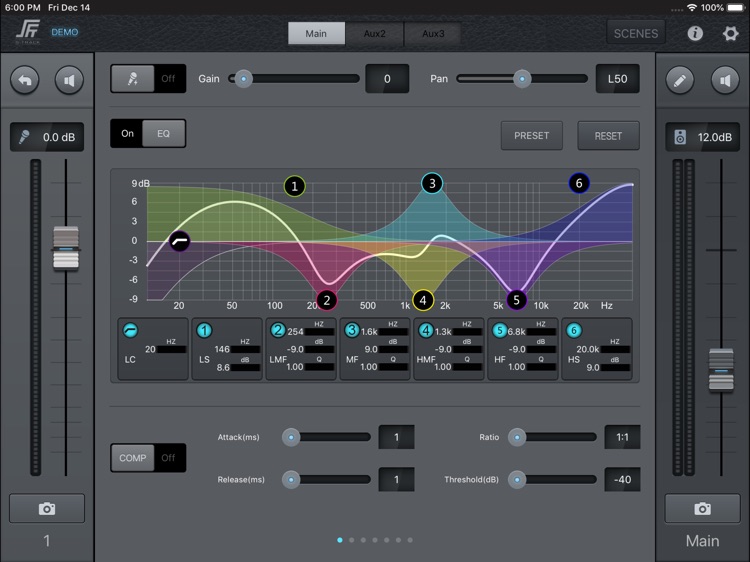This screenshot has height=562, width=750.
Task: Toggle the EQ On switch
Action: click(148, 133)
